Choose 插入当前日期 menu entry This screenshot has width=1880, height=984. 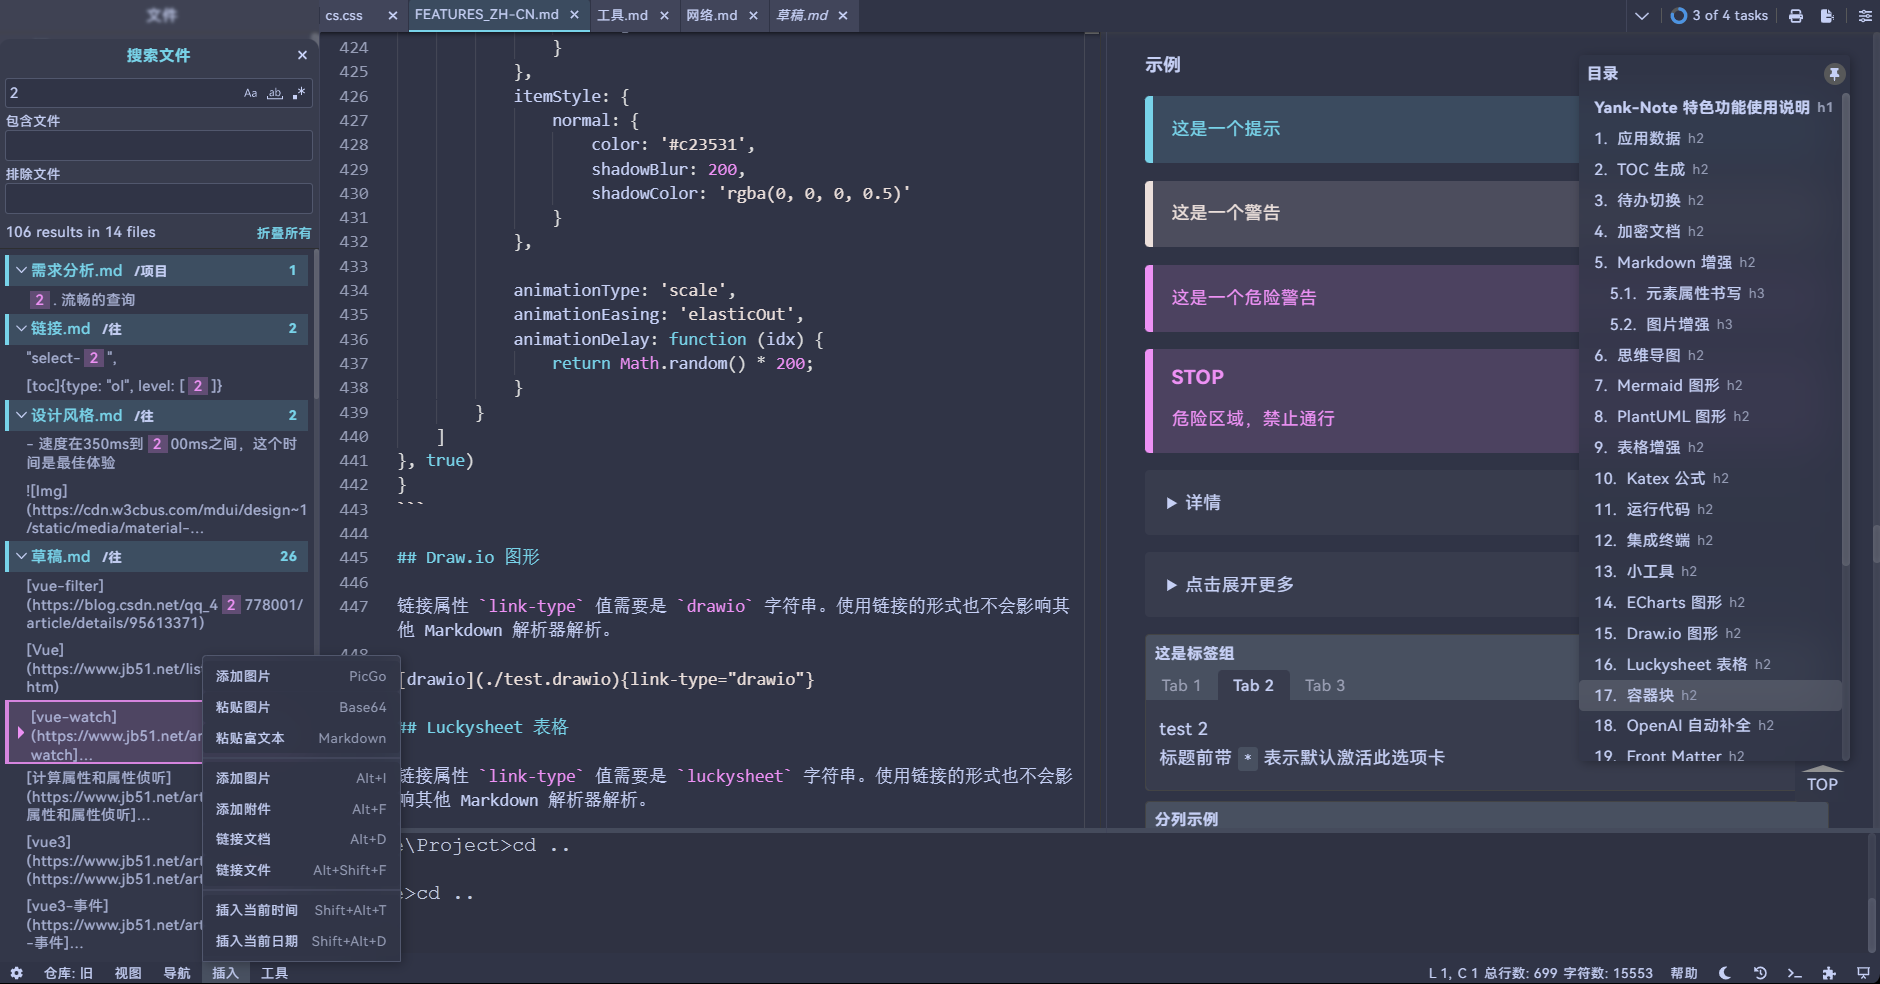click(301, 942)
